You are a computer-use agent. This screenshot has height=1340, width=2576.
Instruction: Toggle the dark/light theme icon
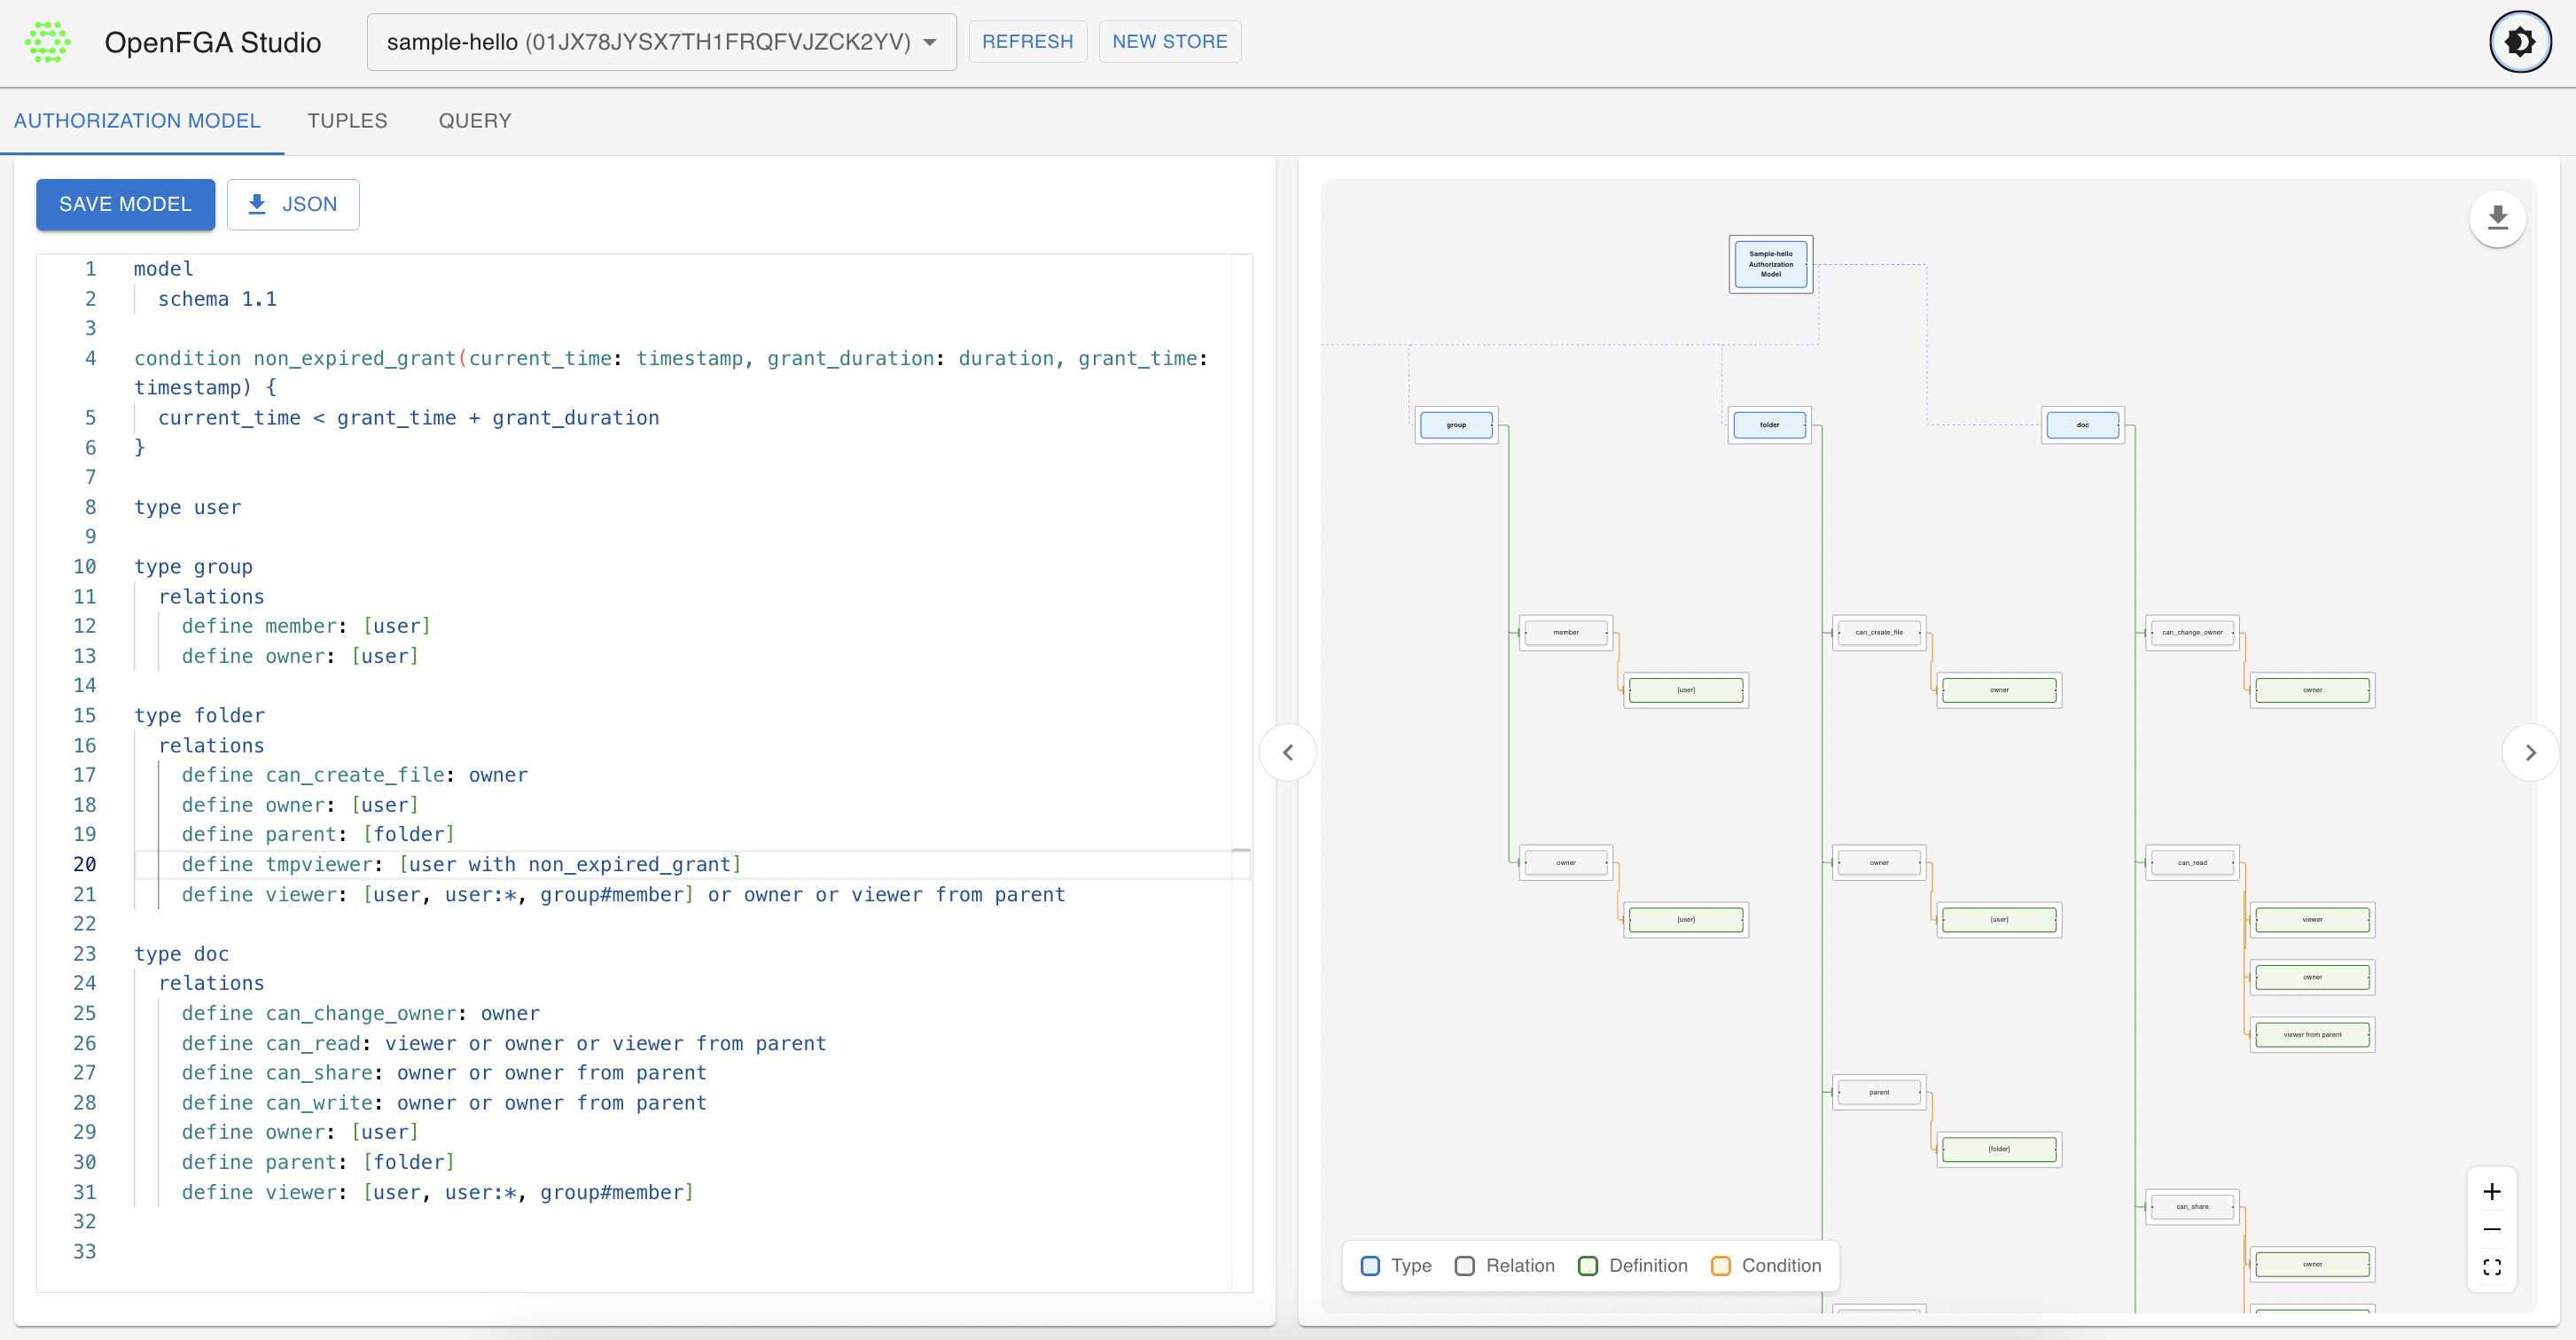click(2519, 42)
